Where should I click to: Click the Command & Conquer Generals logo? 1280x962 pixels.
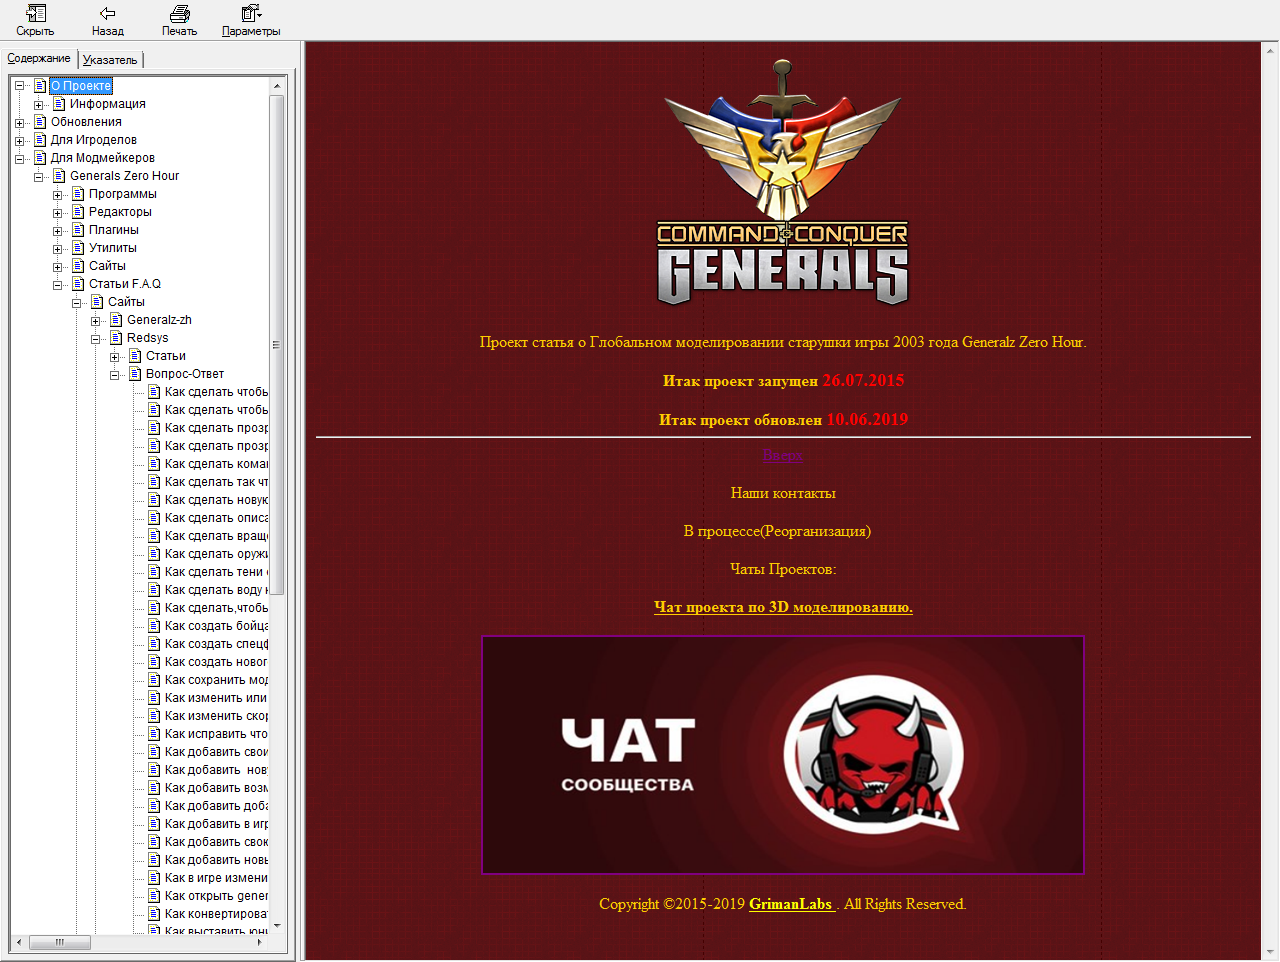click(783, 183)
